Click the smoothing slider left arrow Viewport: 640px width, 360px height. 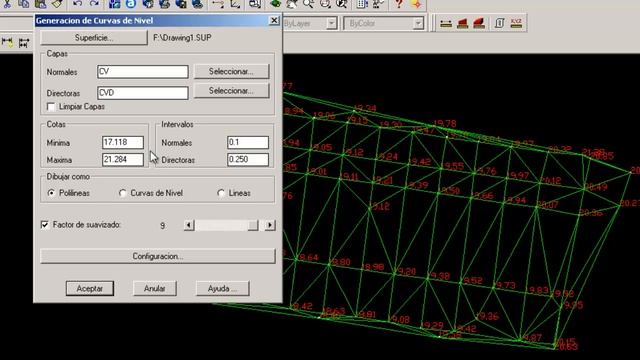[189, 225]
